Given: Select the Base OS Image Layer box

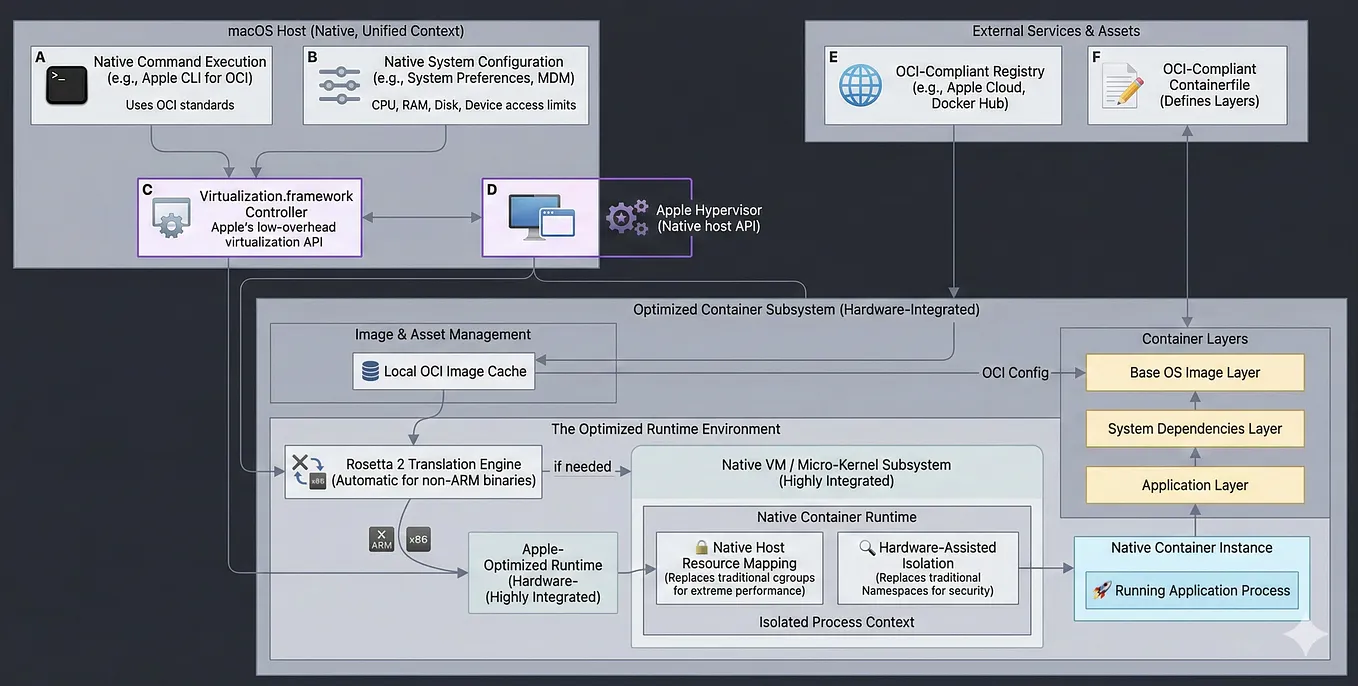Looking at the screenshot, I should tap(1195, 372).
